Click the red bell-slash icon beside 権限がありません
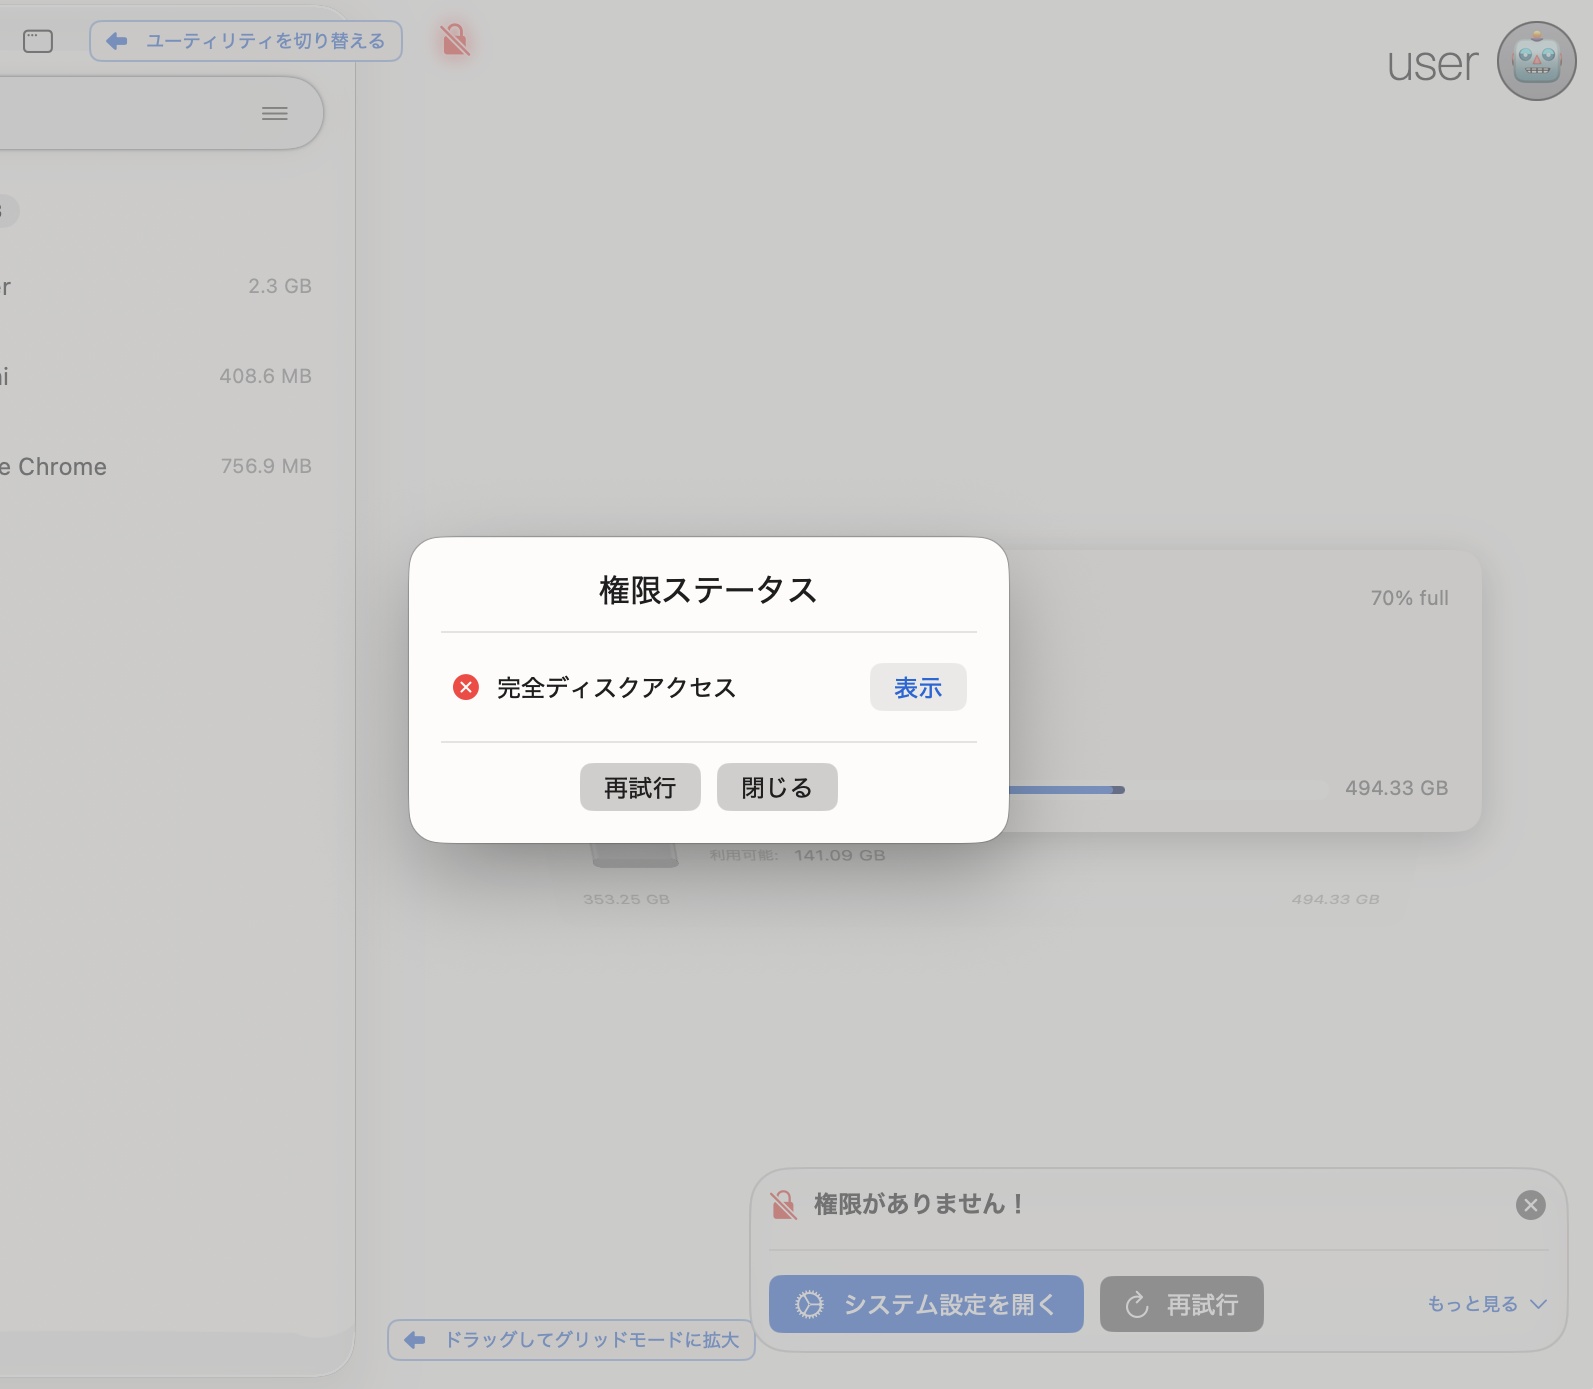 (x=784, y=1204)
